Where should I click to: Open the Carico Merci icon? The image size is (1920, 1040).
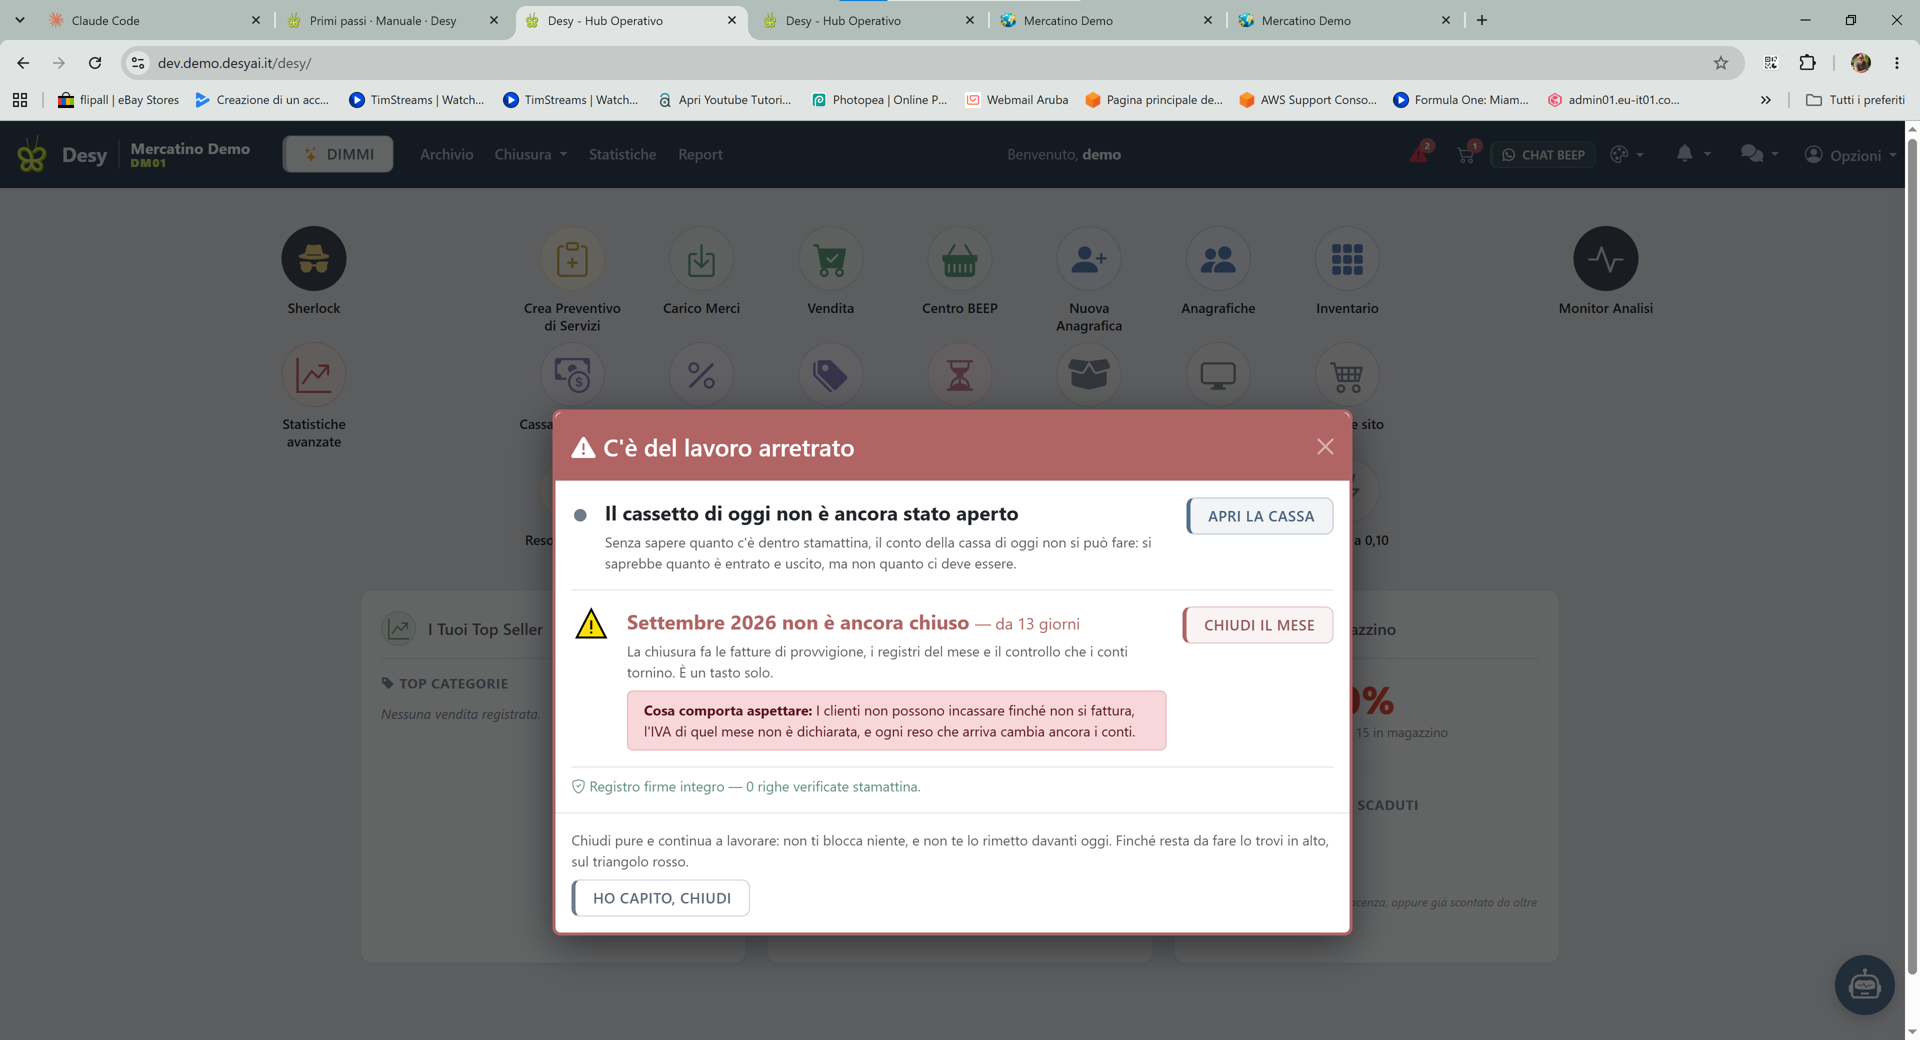[x=701, y=259]
